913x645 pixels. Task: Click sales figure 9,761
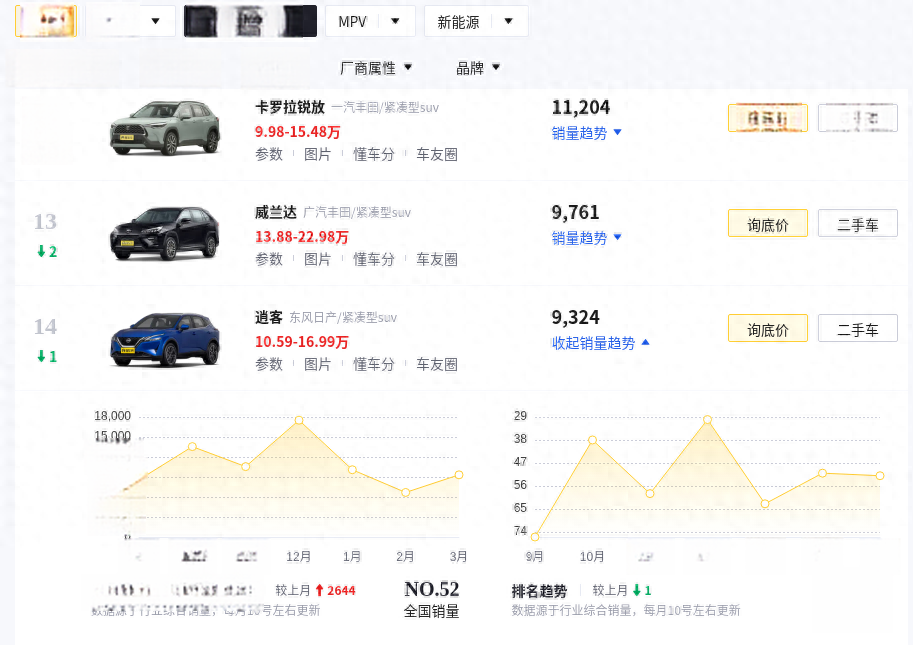tap(575, 212)
